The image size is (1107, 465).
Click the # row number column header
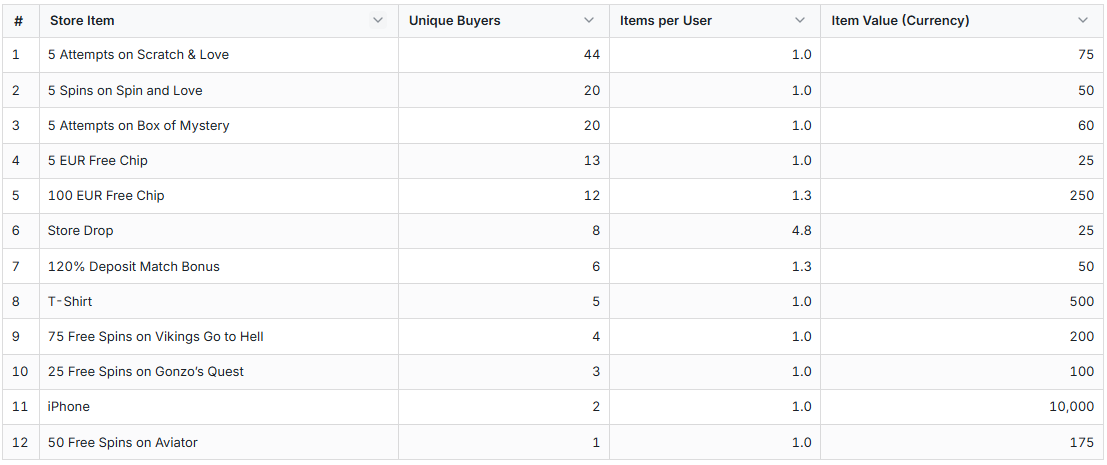pyautogui.click(x=18, y=21)
